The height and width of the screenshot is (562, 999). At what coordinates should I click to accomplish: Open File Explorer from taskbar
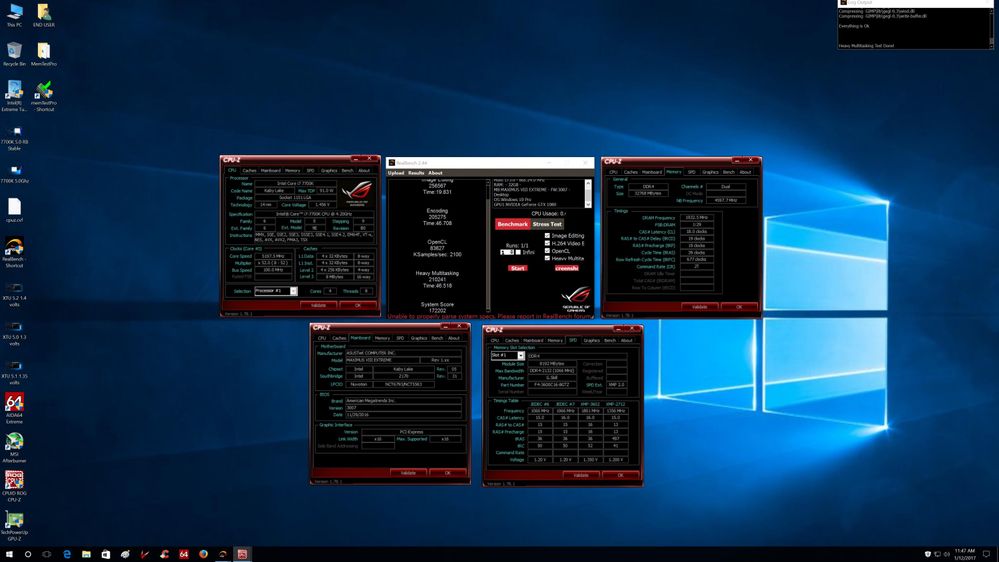pos(86,554)
